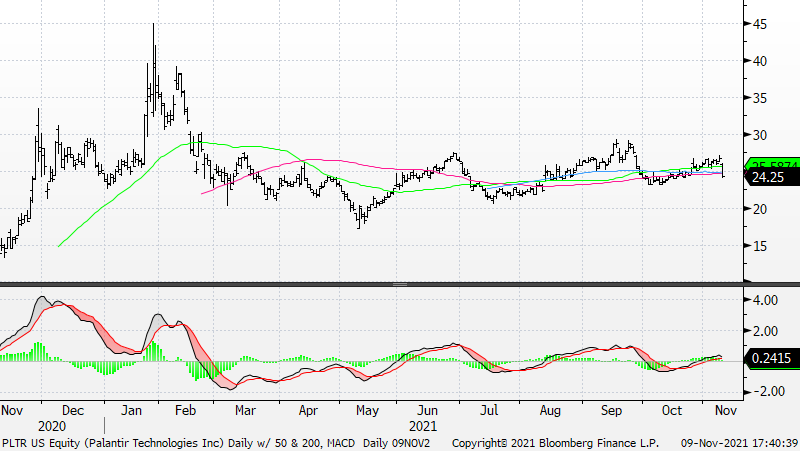Image resolution: width=800 pixels, height=451 pixels.
Task: Click the Mar month label
Action: tap(245, 411)
